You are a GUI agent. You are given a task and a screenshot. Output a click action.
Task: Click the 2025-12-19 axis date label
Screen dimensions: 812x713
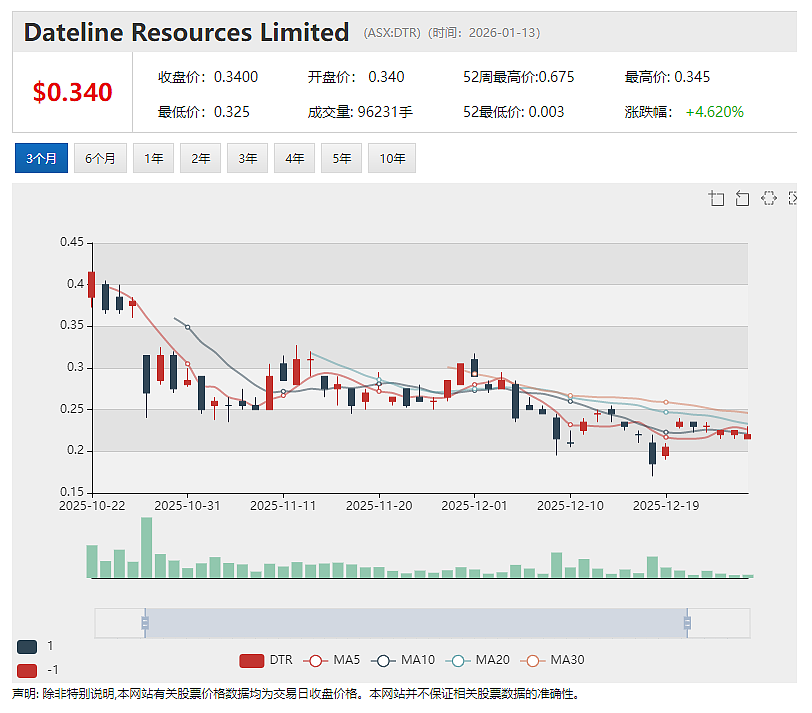[666, 505]
